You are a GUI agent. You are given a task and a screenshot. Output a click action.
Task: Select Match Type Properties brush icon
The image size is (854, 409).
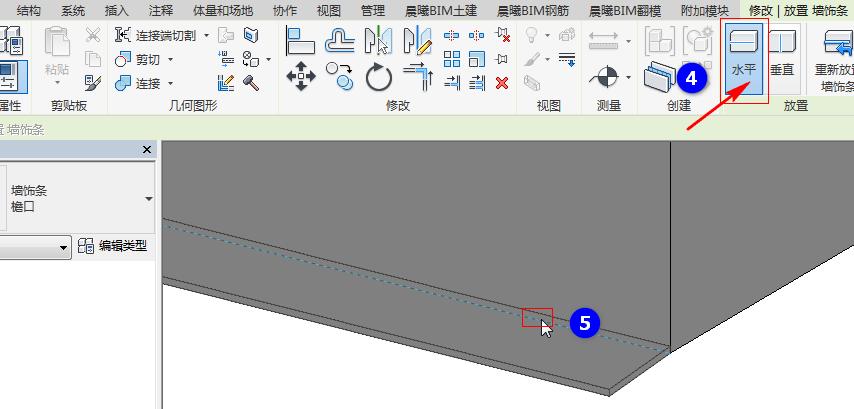93,83
